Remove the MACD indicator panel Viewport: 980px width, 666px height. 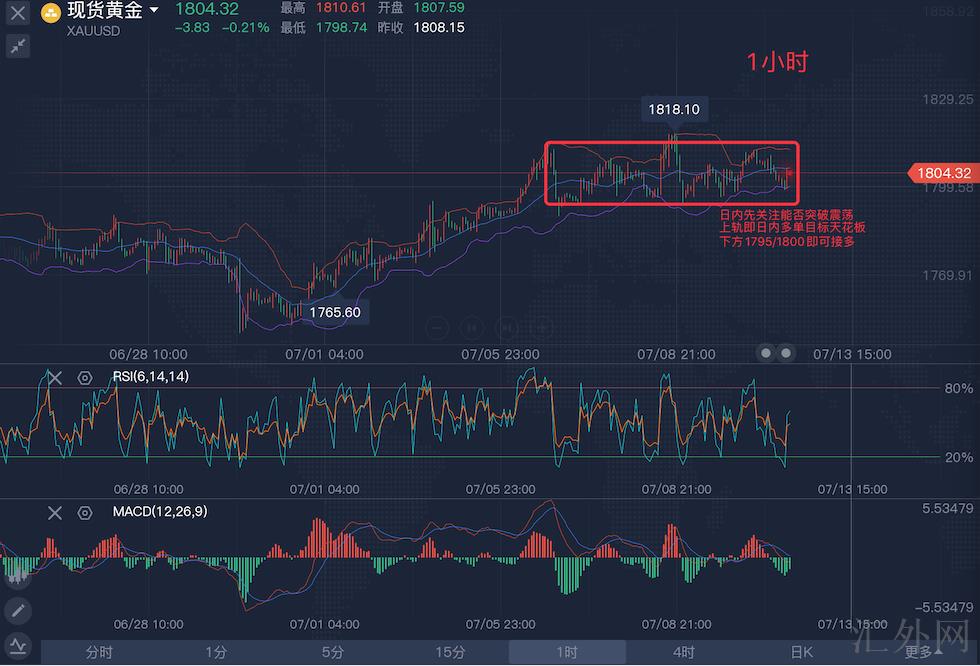55,512
